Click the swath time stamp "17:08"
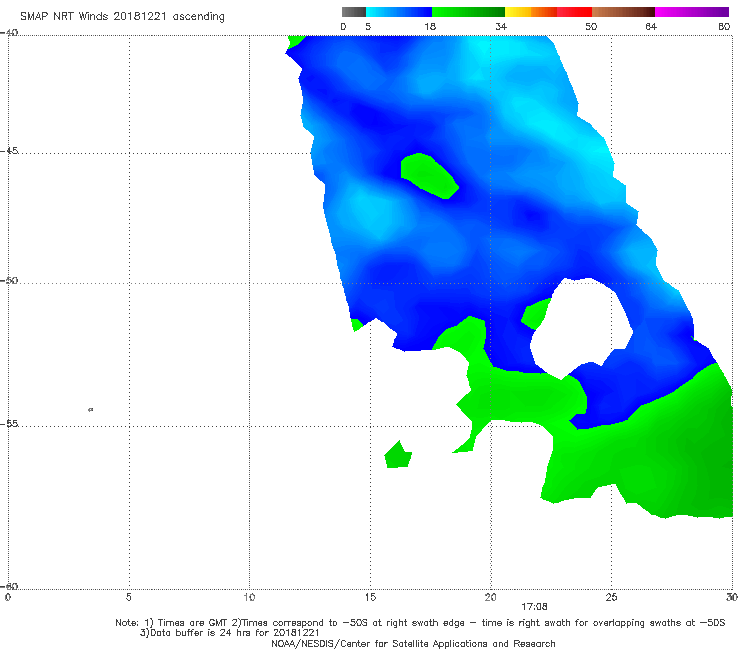 534,607
